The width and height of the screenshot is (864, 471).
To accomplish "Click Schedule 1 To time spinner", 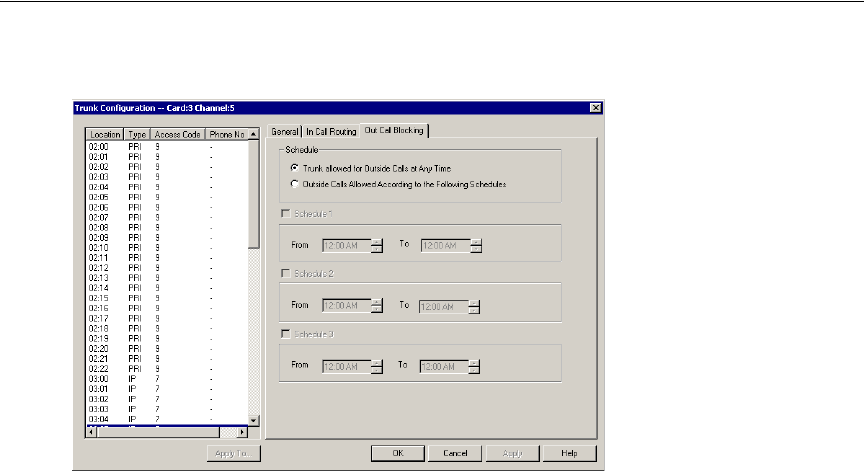I will click(x=477, y=244).
